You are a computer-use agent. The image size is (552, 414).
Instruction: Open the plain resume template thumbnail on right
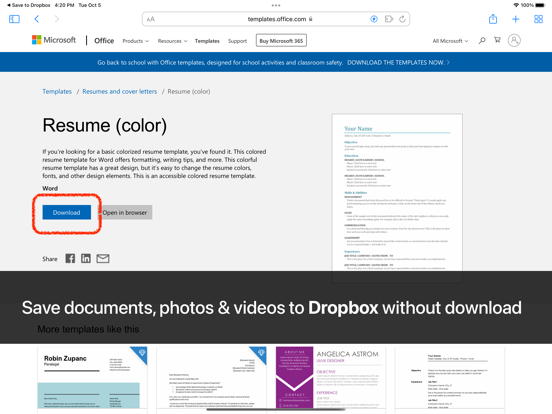click(450, 379)
